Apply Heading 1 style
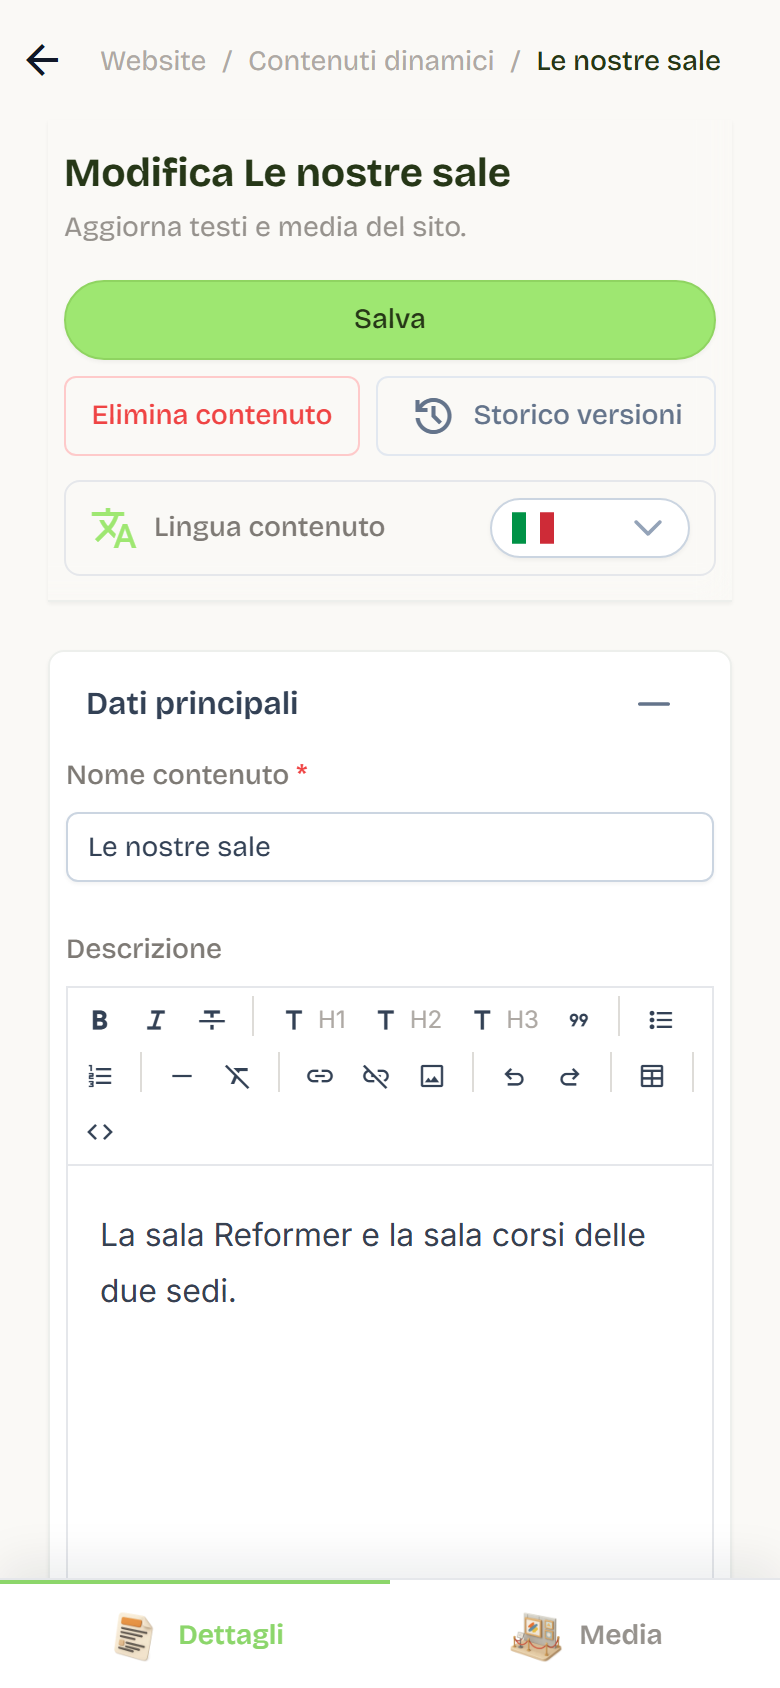Screen dimensions: 780x1688 315,1020
